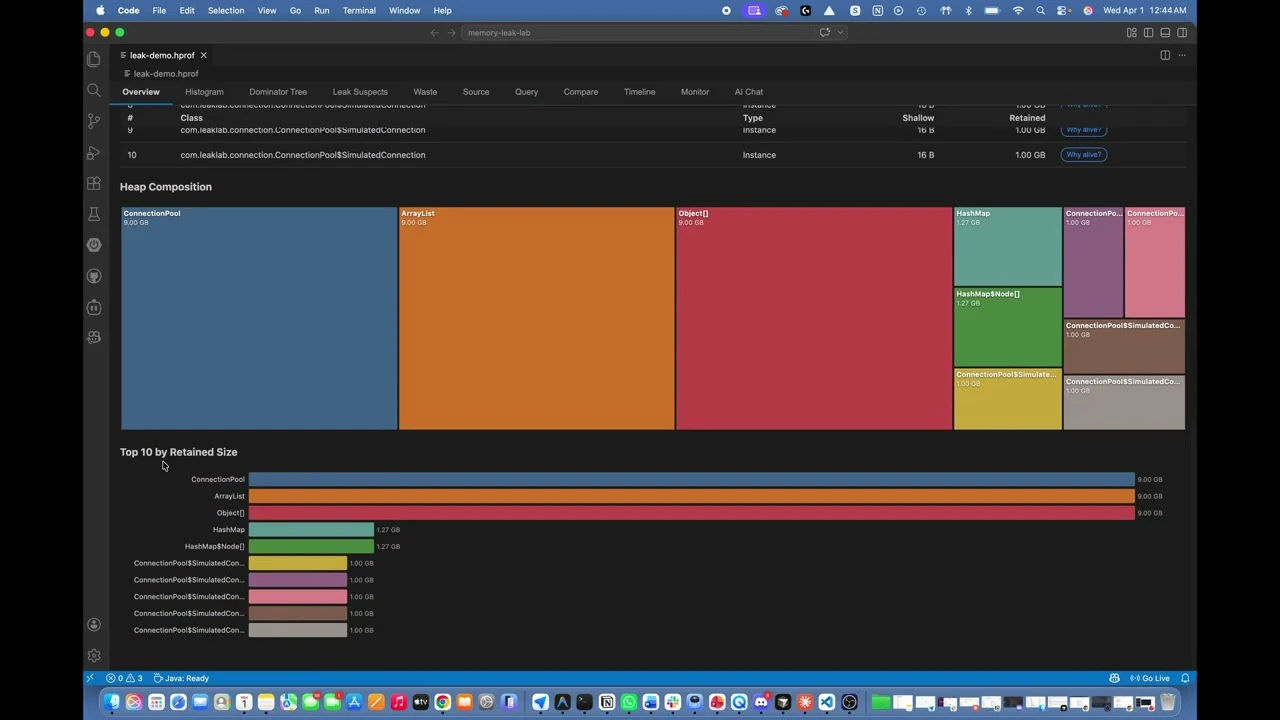The height and width of the screenshot is (720, 1280).
Task: Open Copilot chat icon in title bar
Action: click(825, 32)
